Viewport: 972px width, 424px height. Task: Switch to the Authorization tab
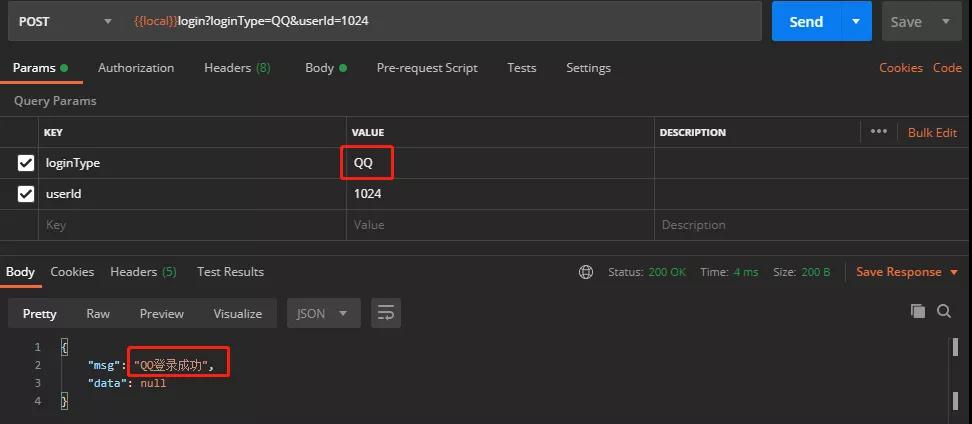coord(136,68)
